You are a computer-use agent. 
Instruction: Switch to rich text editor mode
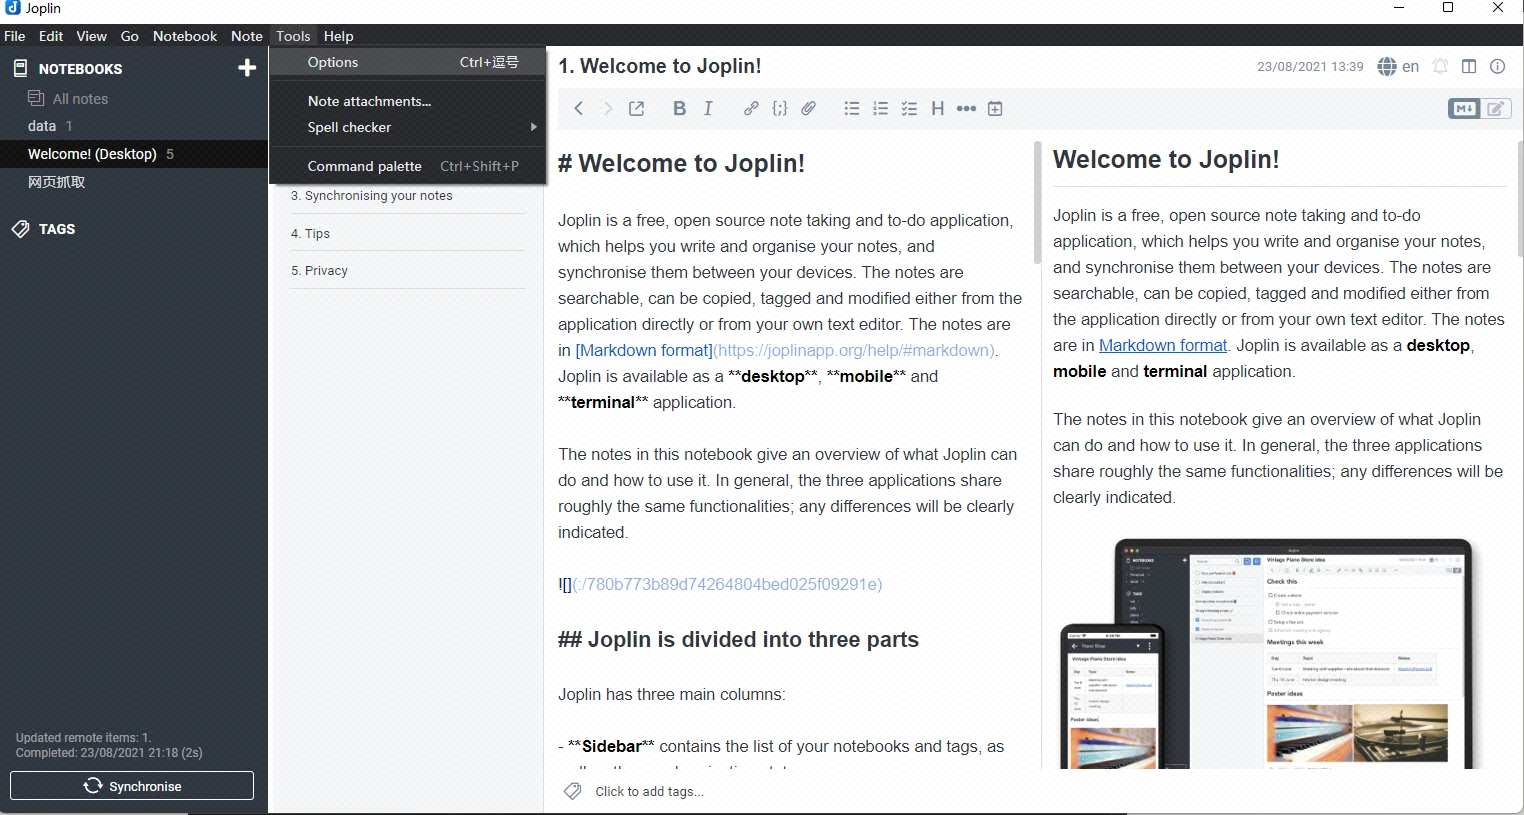click(x=1496, y=109)
